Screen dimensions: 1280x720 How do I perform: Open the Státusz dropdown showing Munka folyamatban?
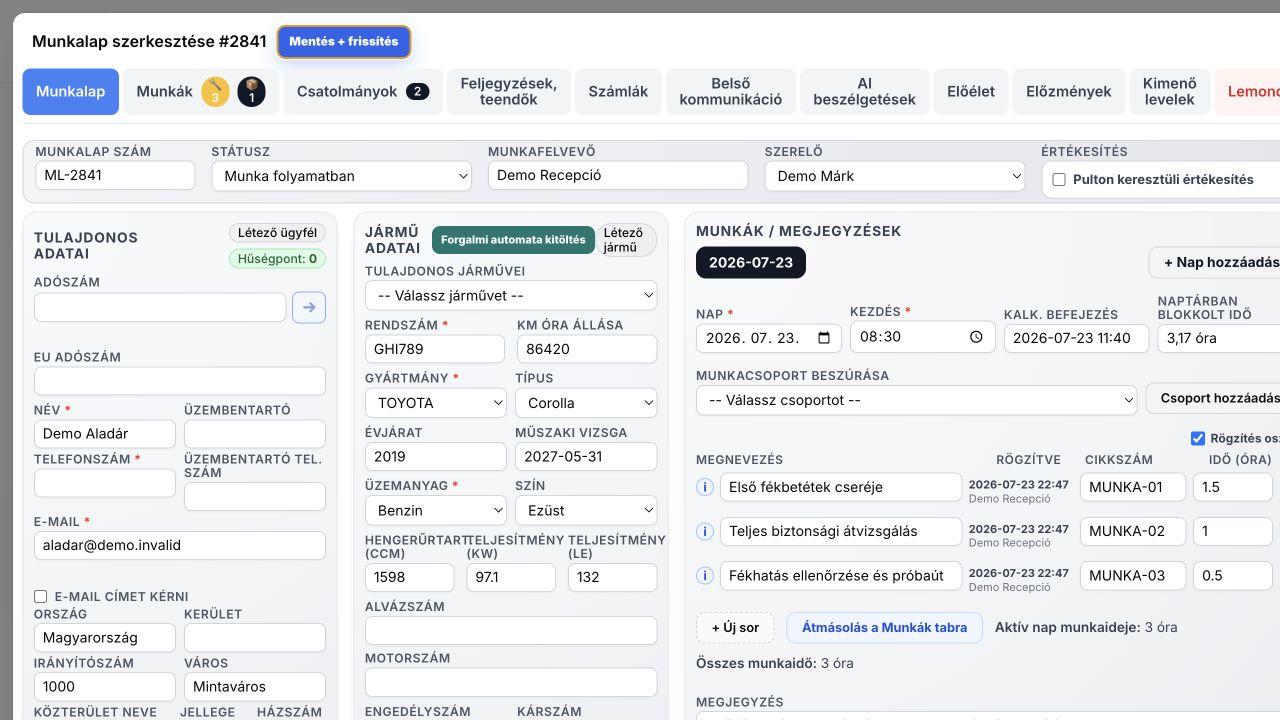[x=342, y=176]
